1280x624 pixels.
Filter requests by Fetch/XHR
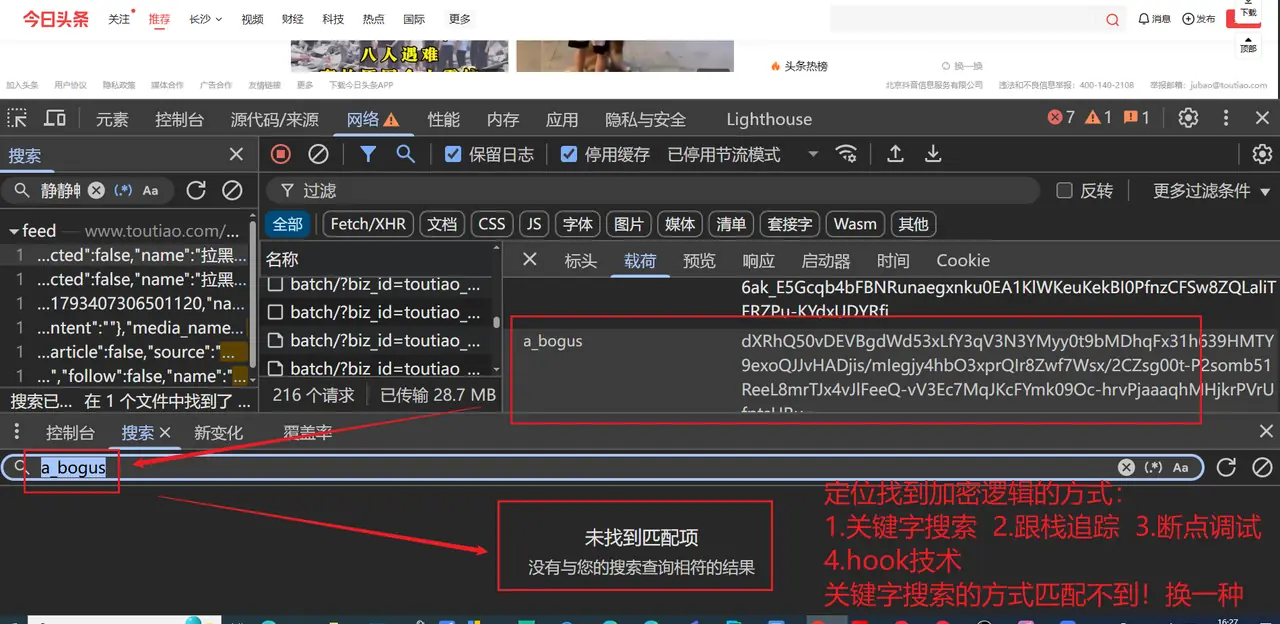point(368,224)
